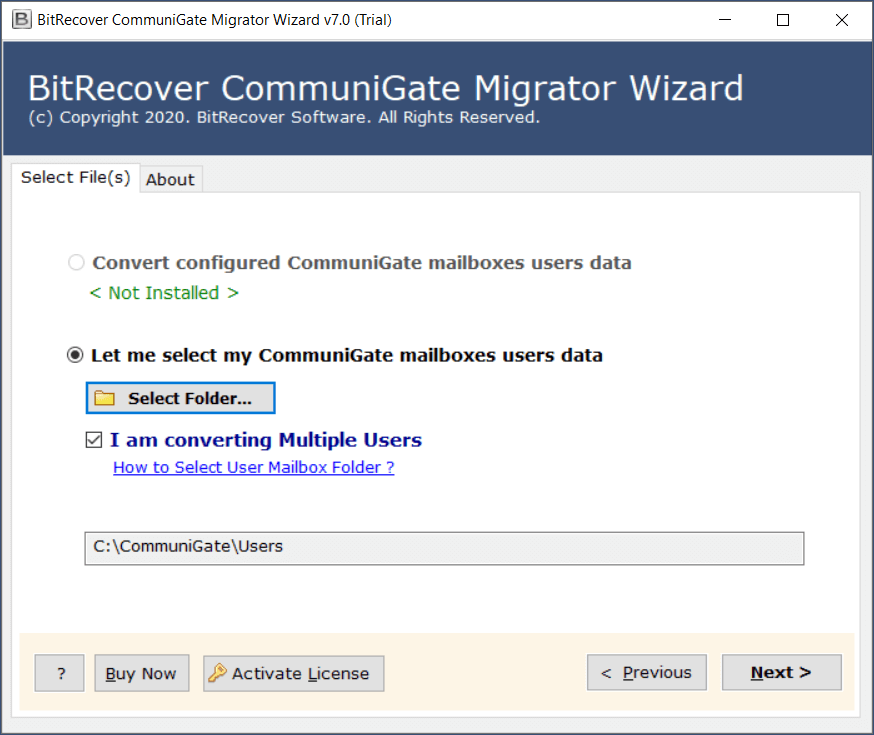Click the Buy Now button
The width and height of the screenshot is (874, 735).
click(x=141, y=673)
